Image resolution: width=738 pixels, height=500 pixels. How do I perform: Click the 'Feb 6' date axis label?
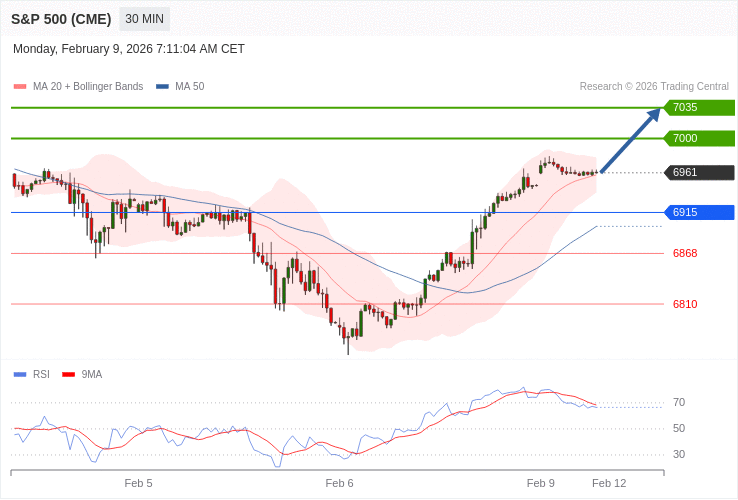coord(339,484)
